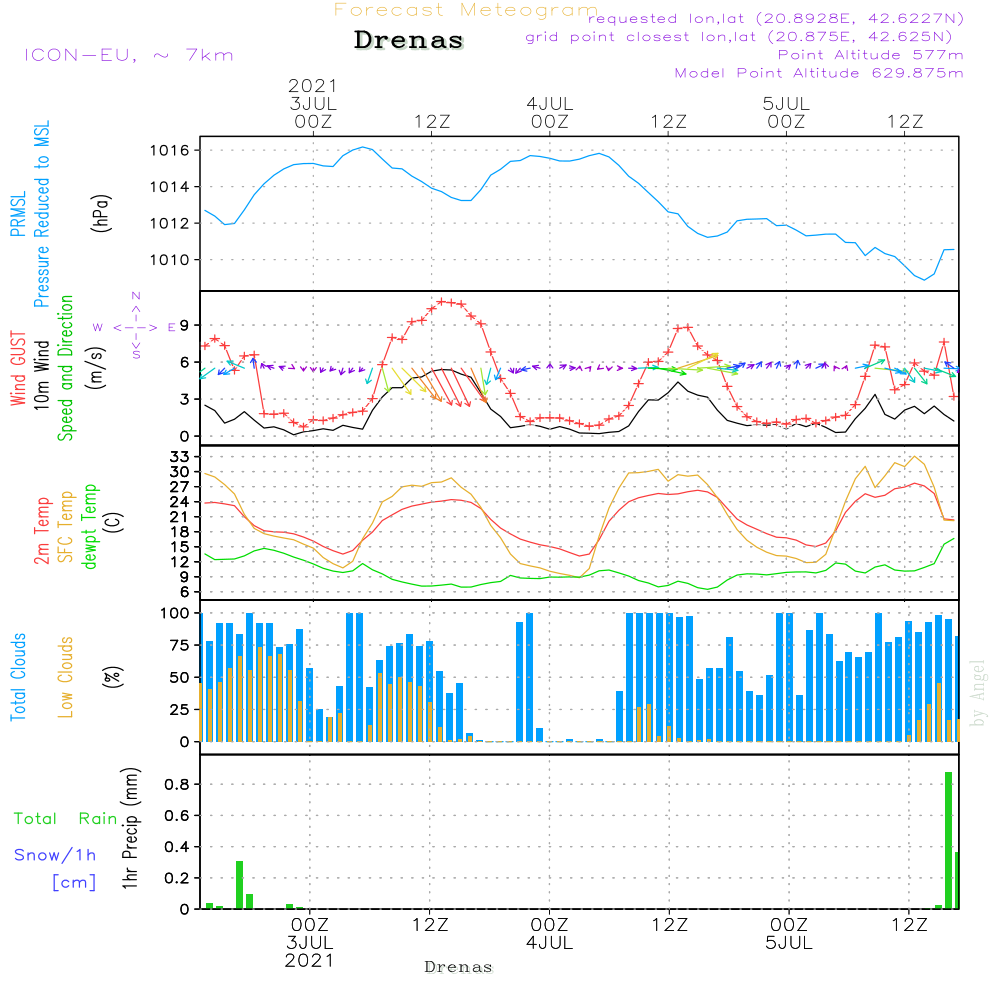Click the green 'Speed and Direction' label
Viewport: 1000px width, 1000px height.
pos(65,368)
